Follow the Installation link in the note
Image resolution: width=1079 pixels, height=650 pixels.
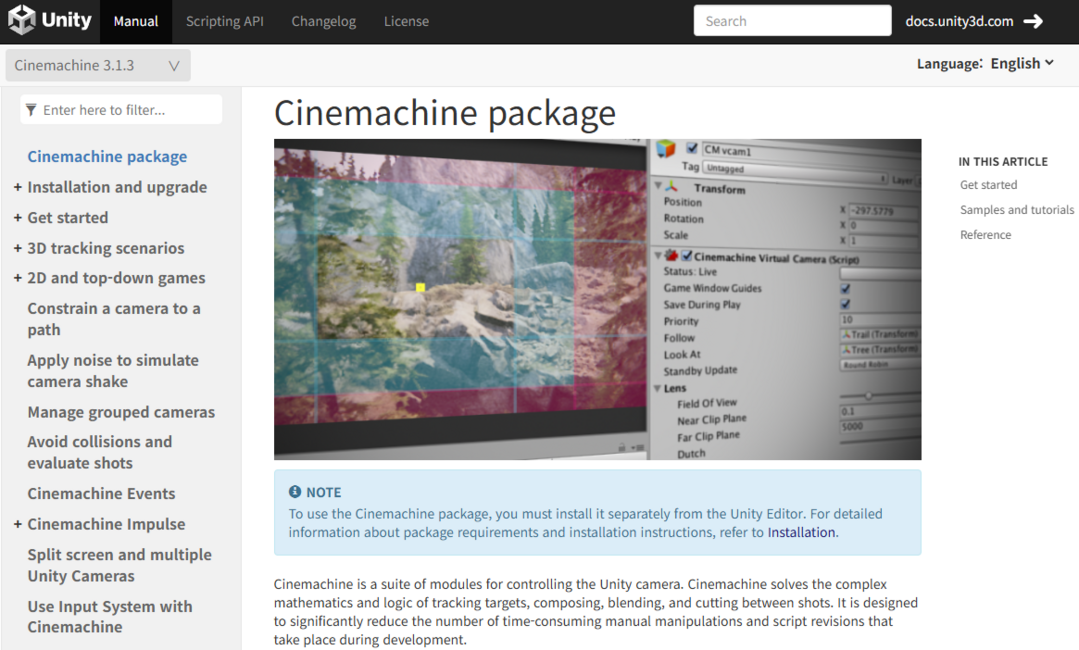pos(801,532)
